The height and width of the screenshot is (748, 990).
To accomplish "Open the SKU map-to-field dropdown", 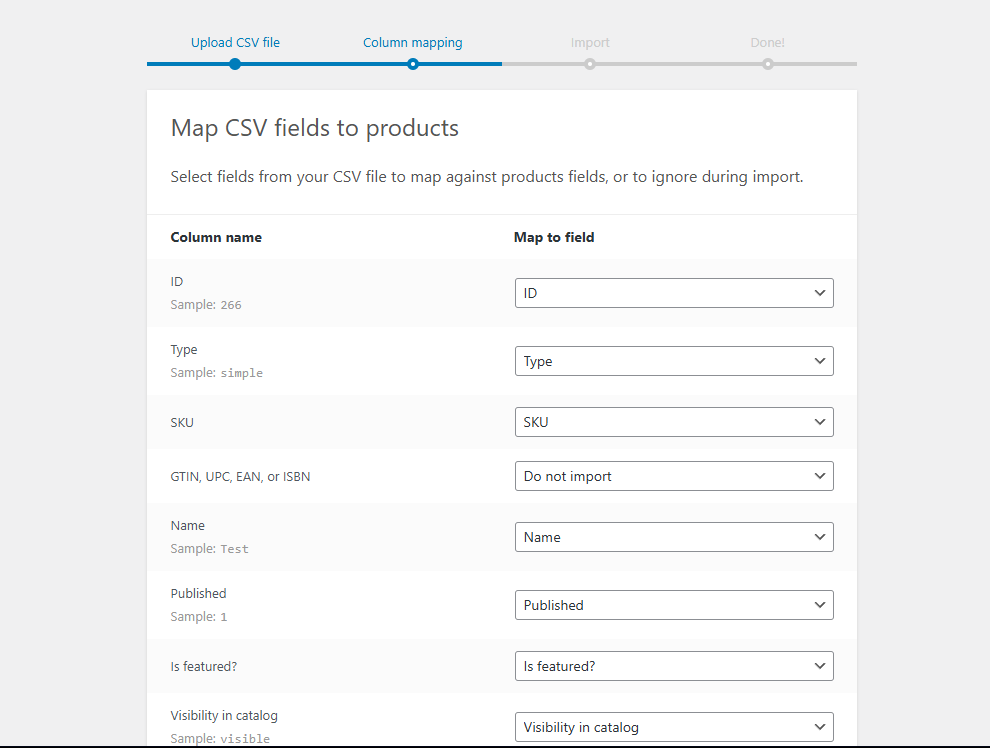I will (673, 422).
